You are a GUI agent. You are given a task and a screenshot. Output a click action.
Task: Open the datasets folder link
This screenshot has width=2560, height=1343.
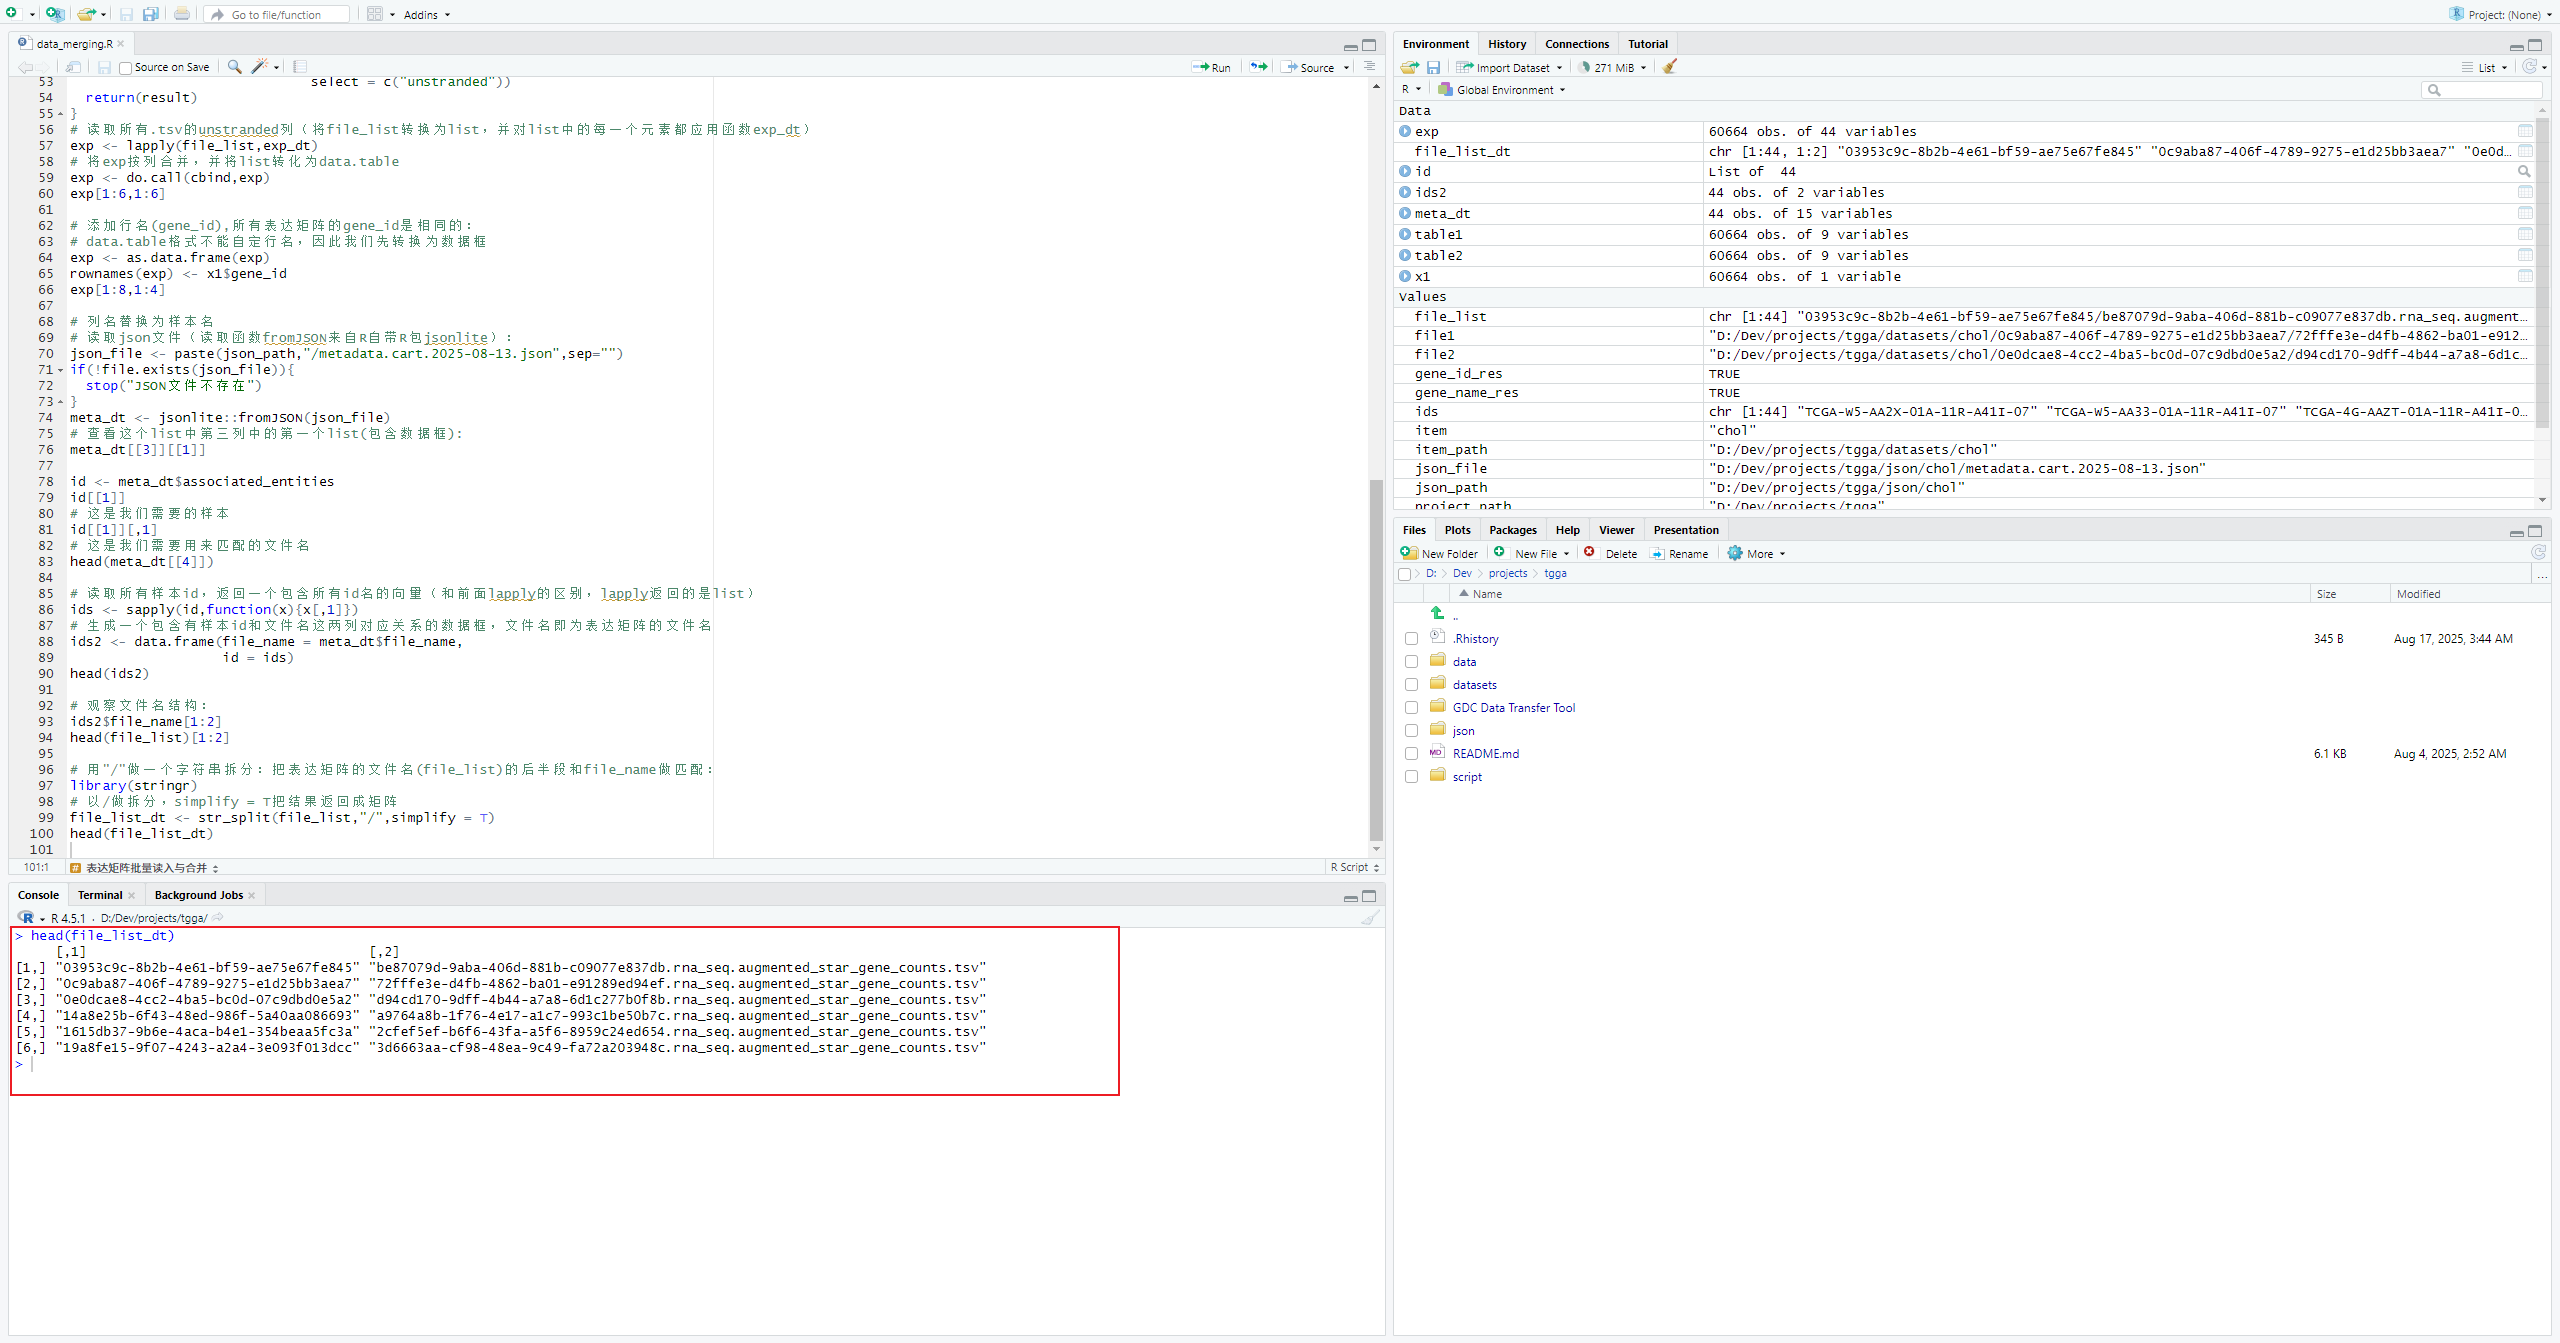coord(1474,685)
